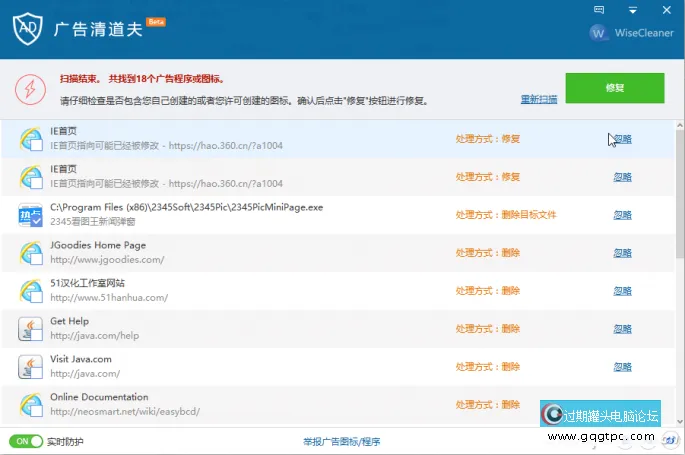Click 忽略 for the Visit Java.com row
The height and width of the screenshot is (455, 685).
622,367
